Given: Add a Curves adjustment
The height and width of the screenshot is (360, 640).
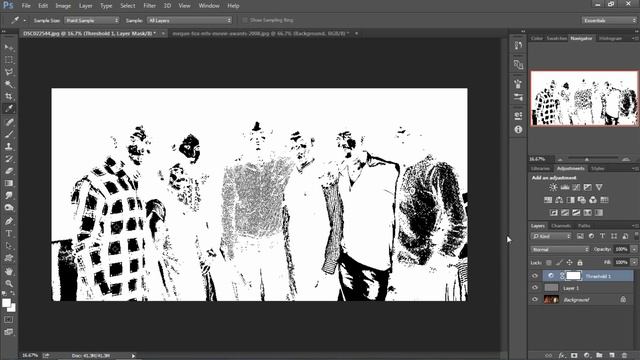Looking at the screenshot, I should tap(576, 187).
